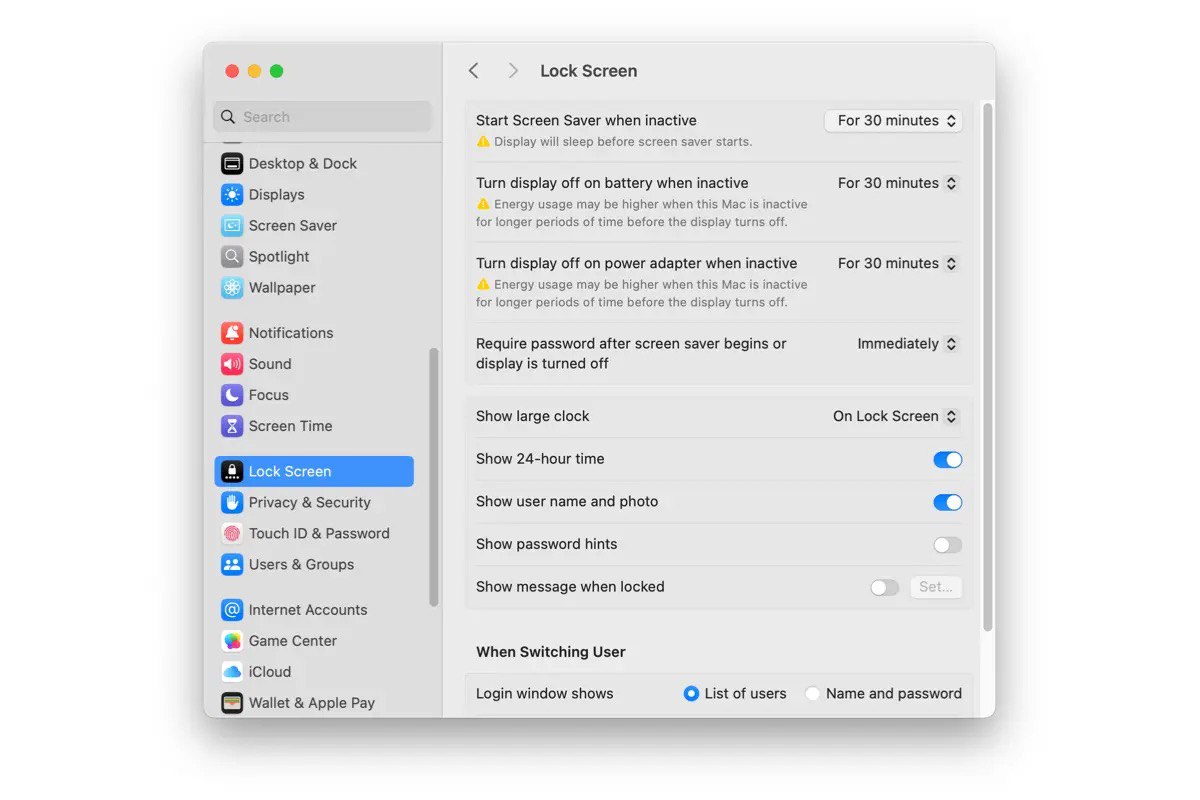Open Users & Groups label
Image resolution: width=1200 pixels, height=800 pixels.
pos(302,565)
